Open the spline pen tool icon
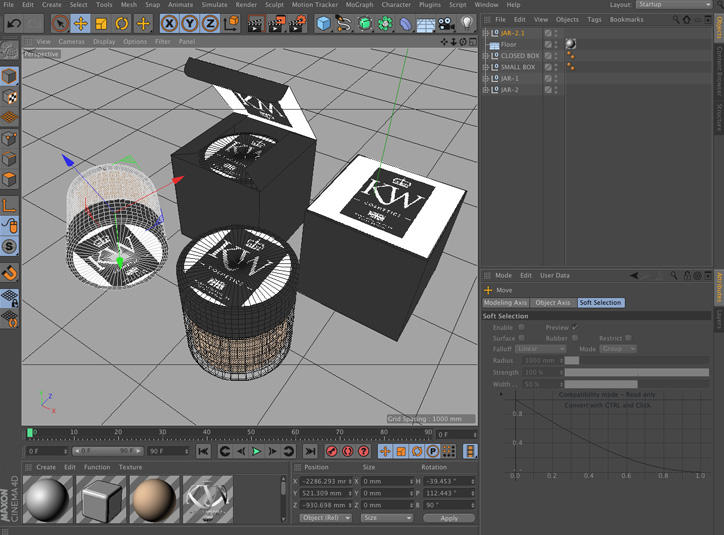 pos(344,23)
